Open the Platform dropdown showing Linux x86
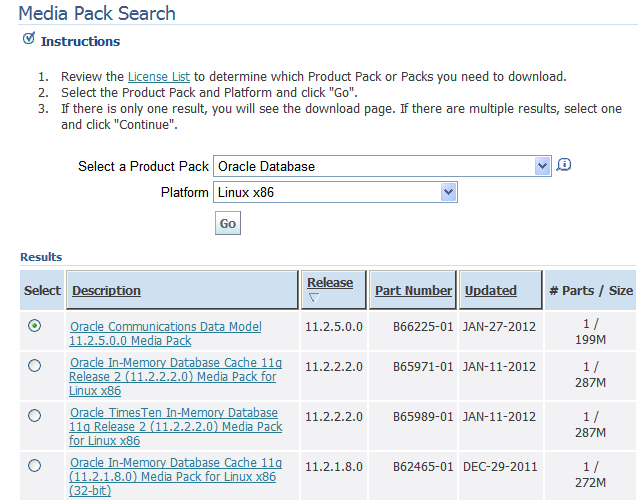The width and height of the screenshot is (639, 501). point(335,192)
